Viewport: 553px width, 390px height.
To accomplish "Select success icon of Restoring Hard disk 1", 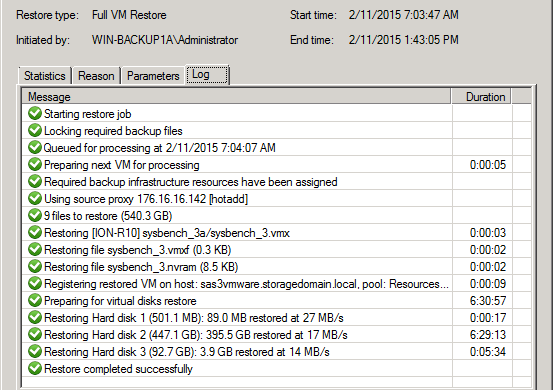I will click(35, 317).
